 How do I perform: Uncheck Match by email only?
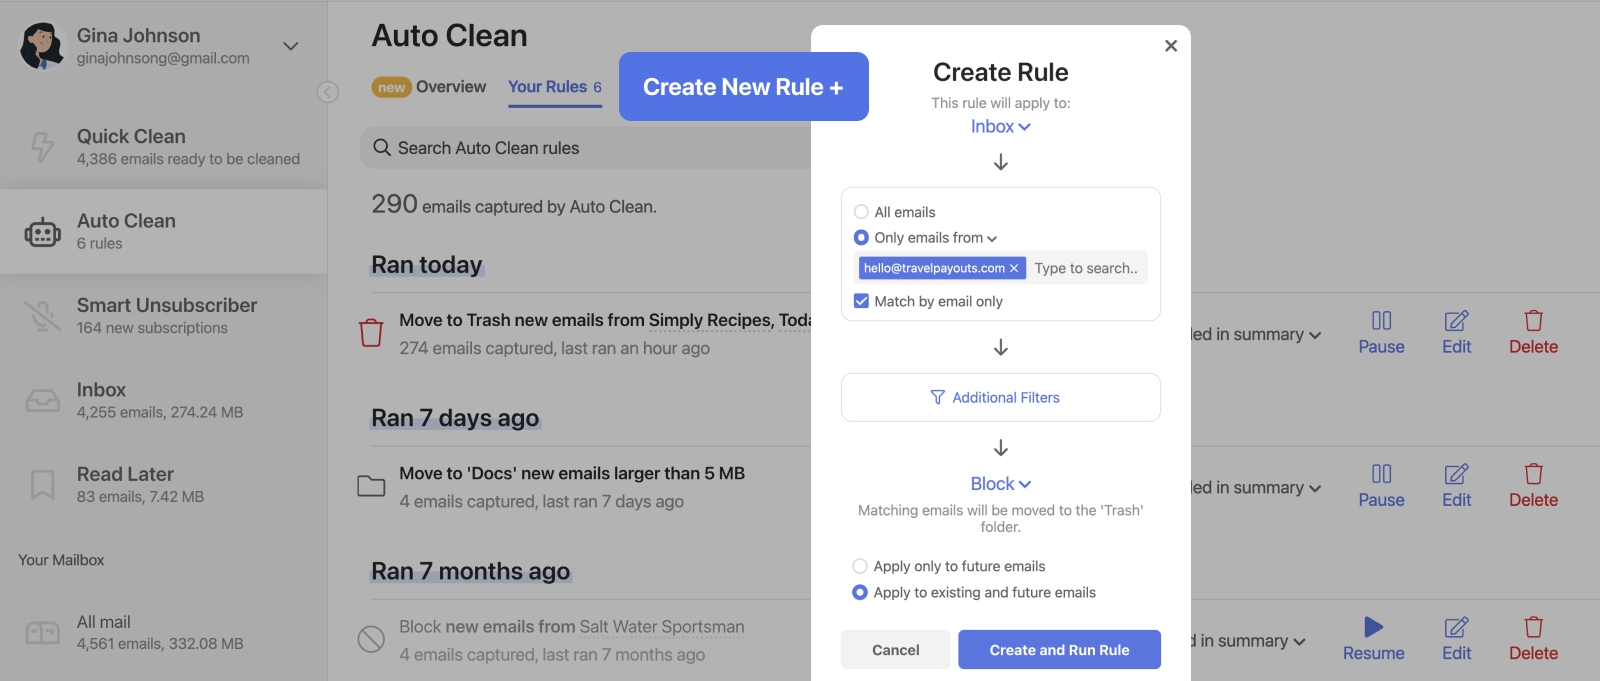(861, 301)
